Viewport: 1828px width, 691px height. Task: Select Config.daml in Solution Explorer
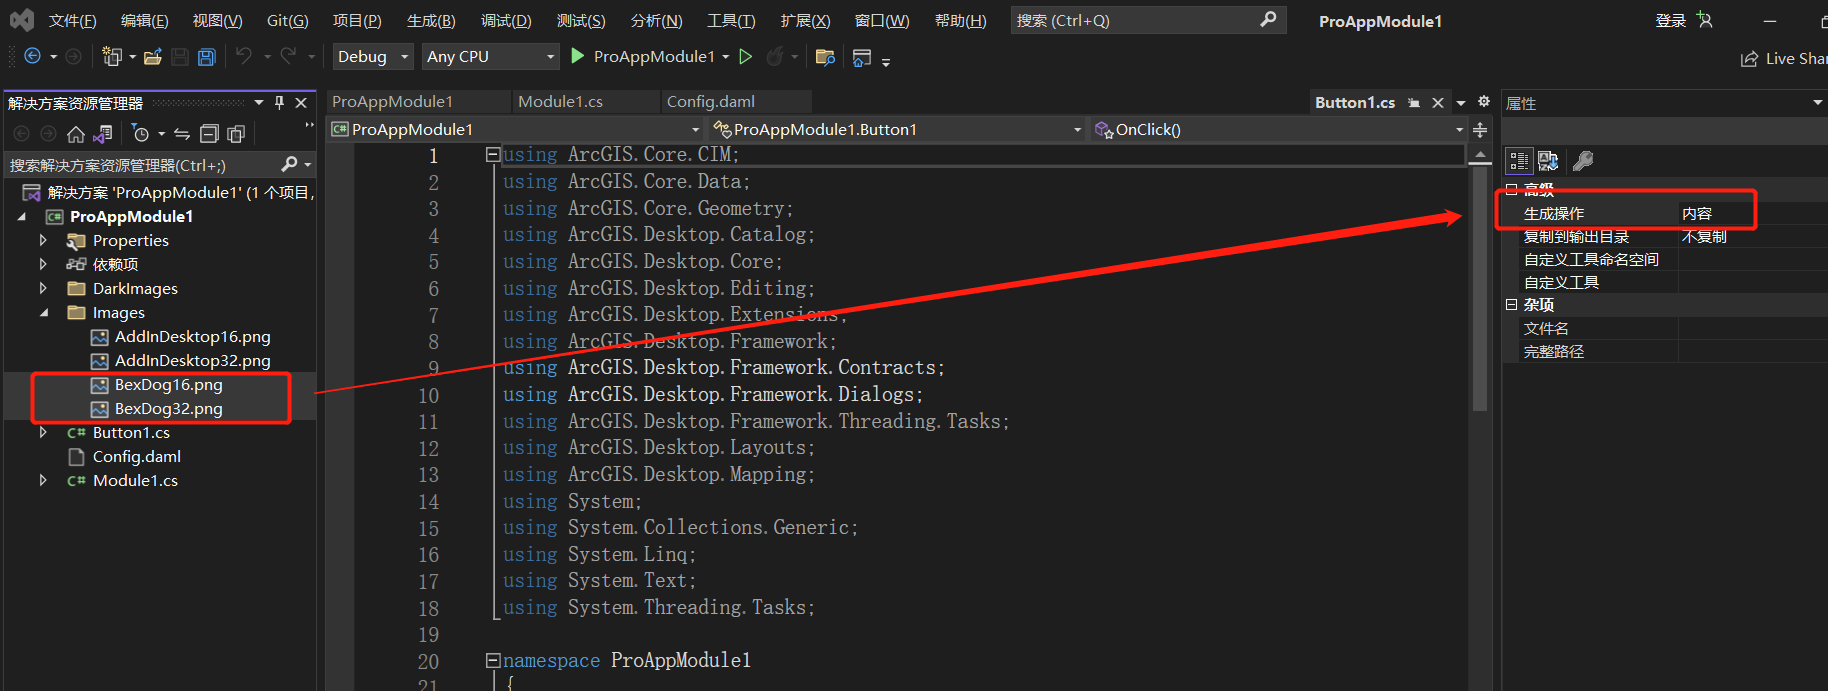coord(137,457)
